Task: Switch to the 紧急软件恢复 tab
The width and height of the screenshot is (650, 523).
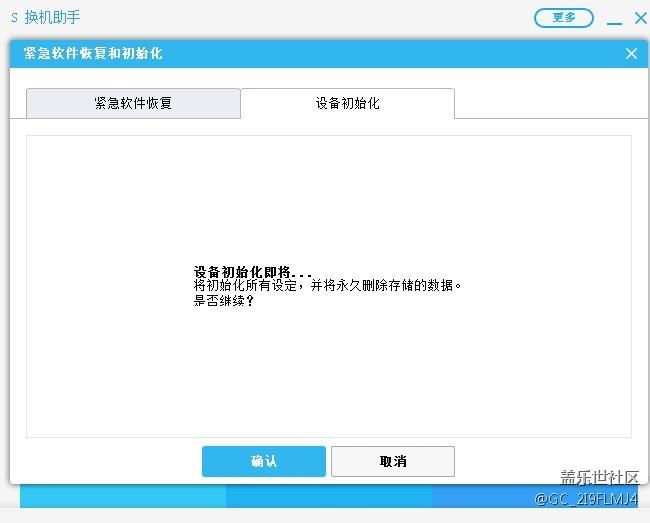Action: click(x=133, y=103)
